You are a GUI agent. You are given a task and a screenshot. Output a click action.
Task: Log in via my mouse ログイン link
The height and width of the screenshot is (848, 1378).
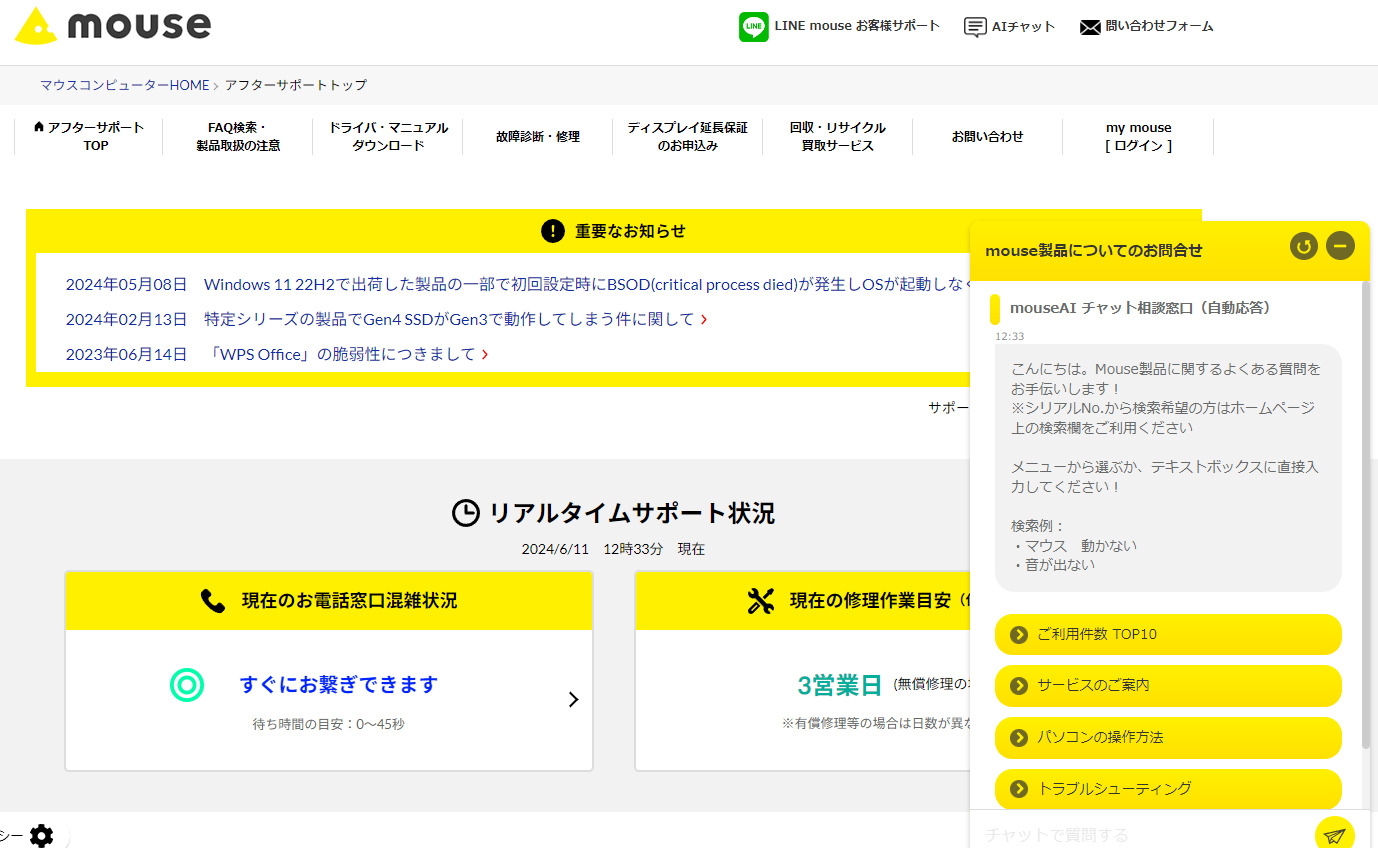coord(1138,136)
